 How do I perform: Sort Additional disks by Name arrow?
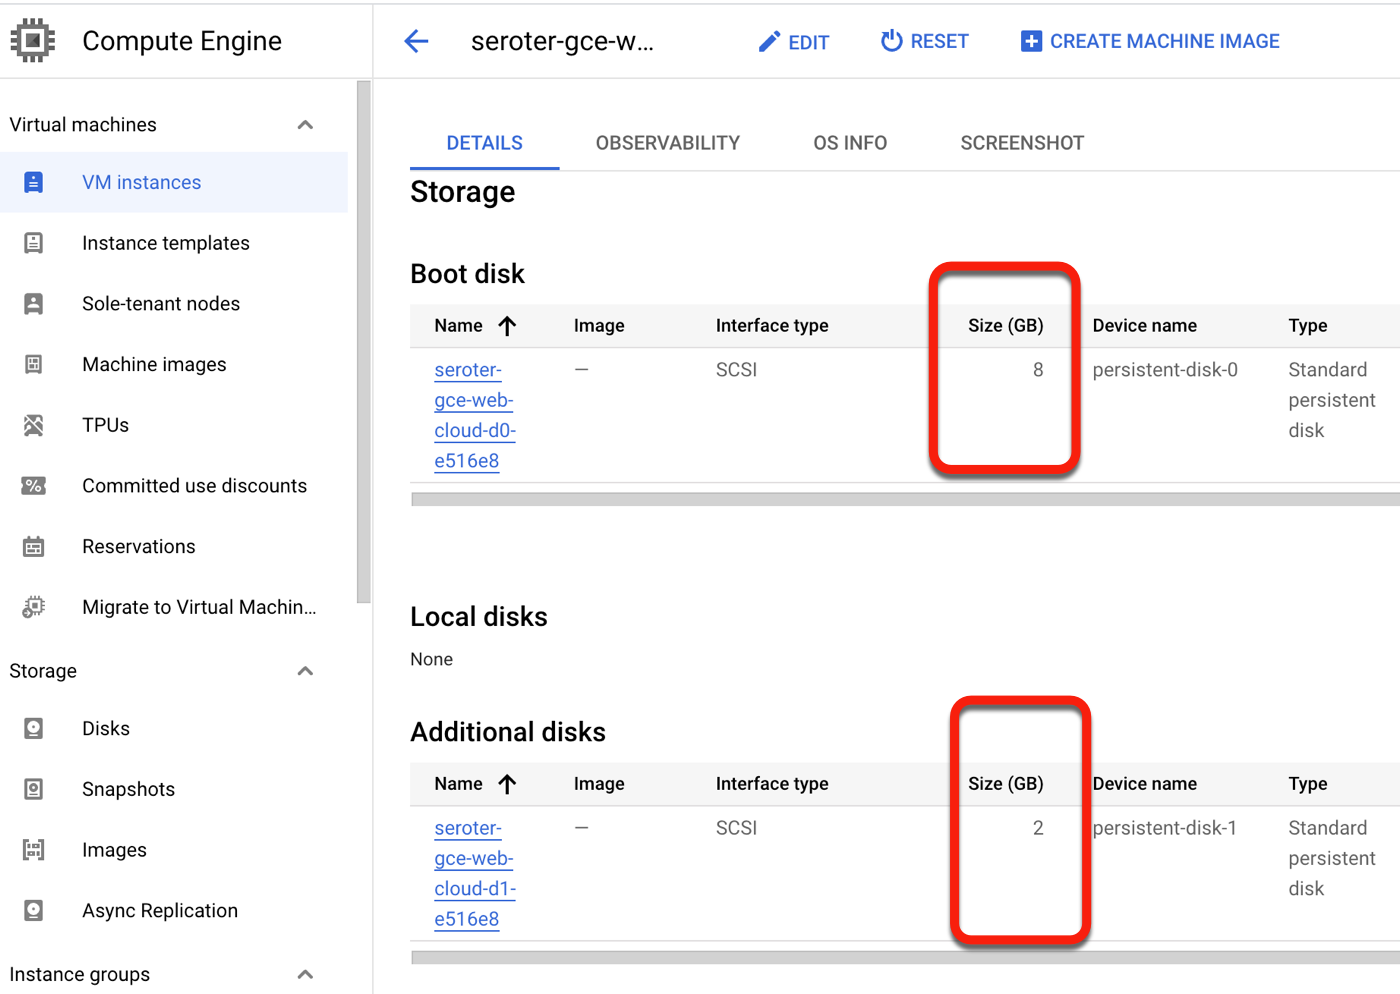pyautogui.click(x=507, y=784)
